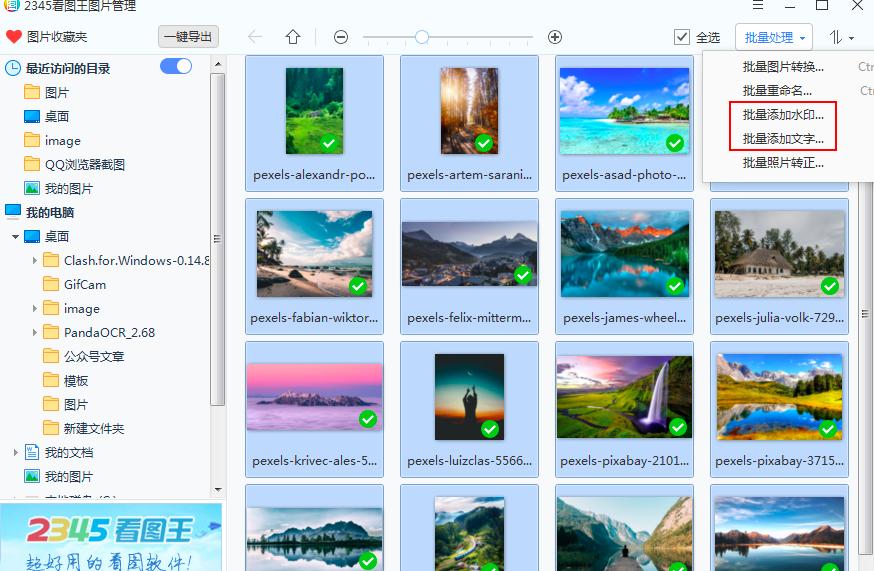Image resolution: width=874 pixels, height=571 pixels.
Task: Open 我的图片 under recent directories
Action: [x=69, y=188]
